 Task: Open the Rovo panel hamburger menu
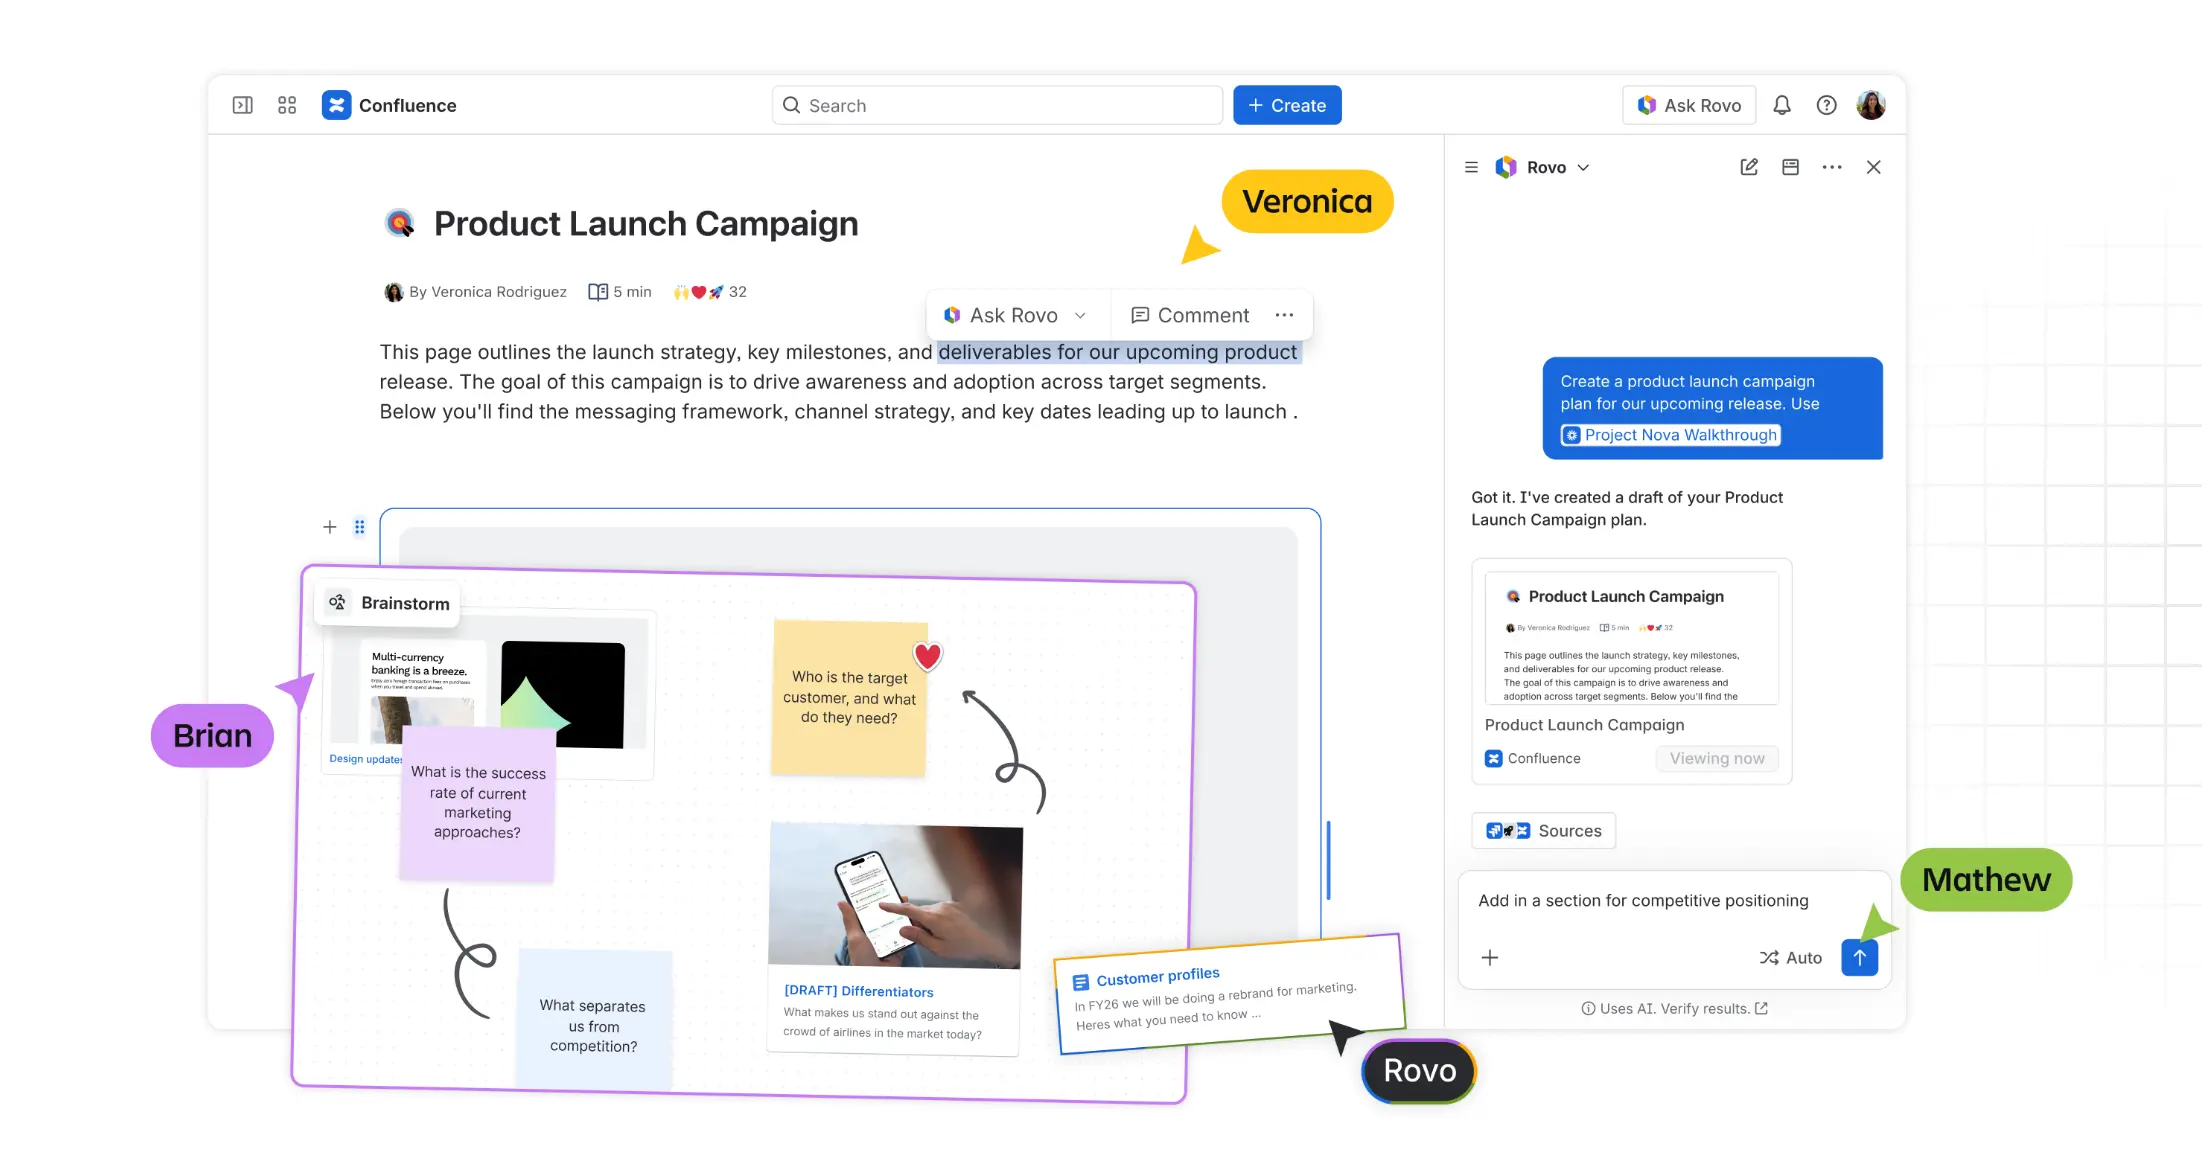(x=1471, y=167)
